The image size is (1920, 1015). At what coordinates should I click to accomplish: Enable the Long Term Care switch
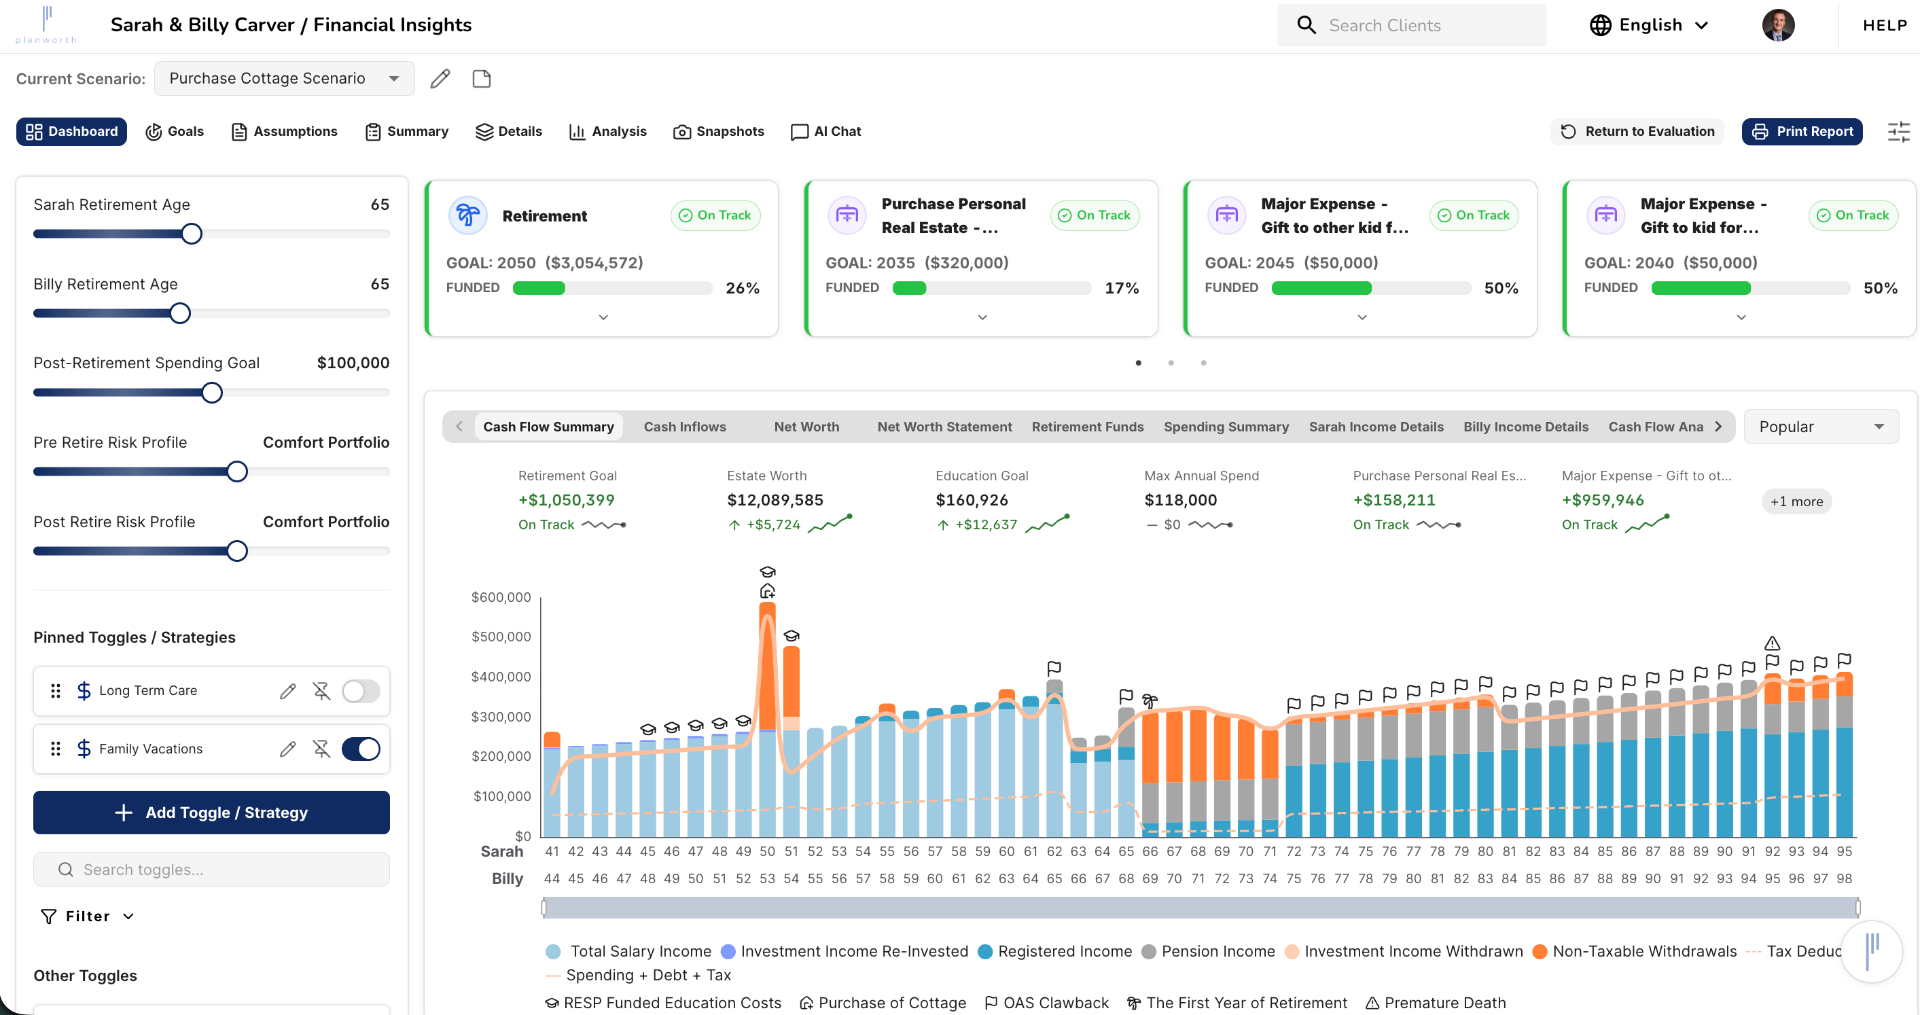361,691
